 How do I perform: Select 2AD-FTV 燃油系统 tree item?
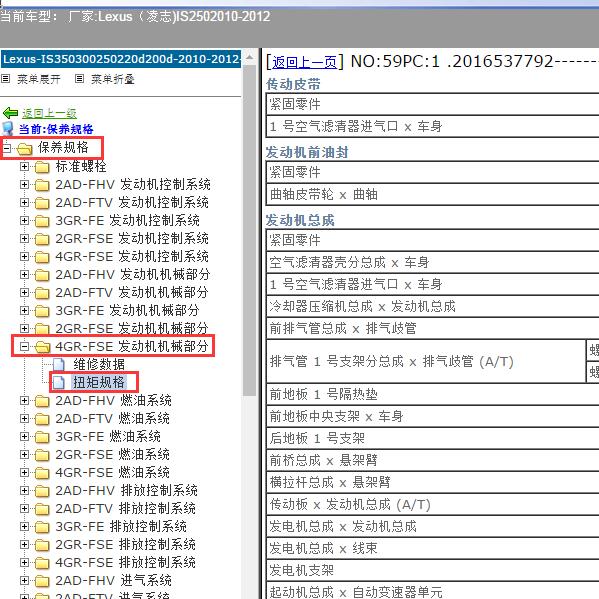point(112,419)
